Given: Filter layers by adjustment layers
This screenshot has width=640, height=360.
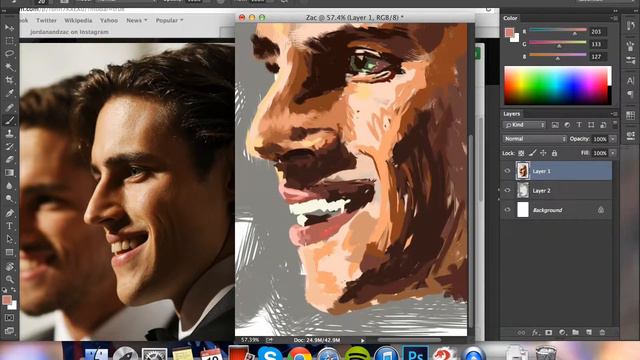Looking at the screenshot, I should pyautogui.click(x=567, y=125).
